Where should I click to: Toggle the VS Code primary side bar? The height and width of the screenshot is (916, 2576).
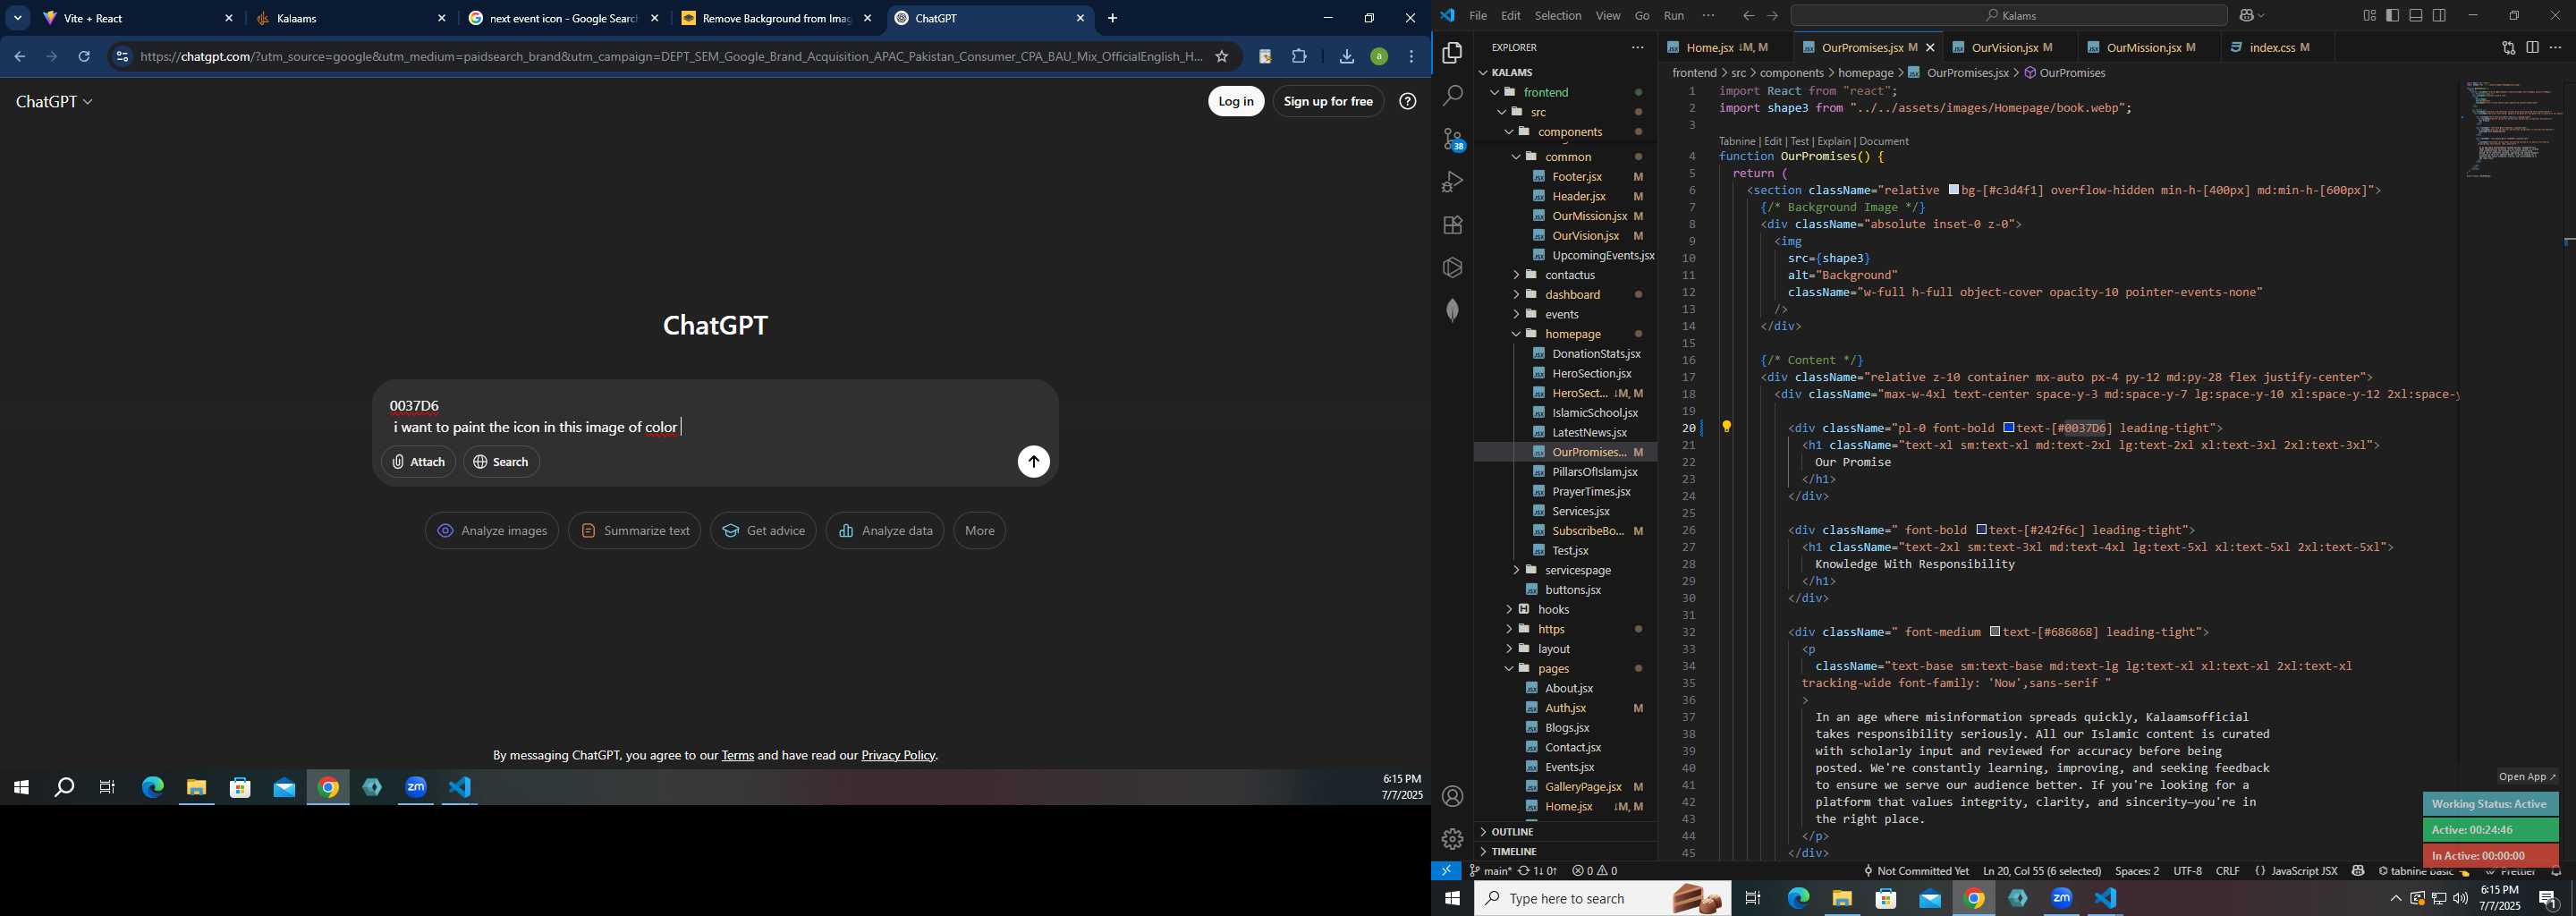2392,16
